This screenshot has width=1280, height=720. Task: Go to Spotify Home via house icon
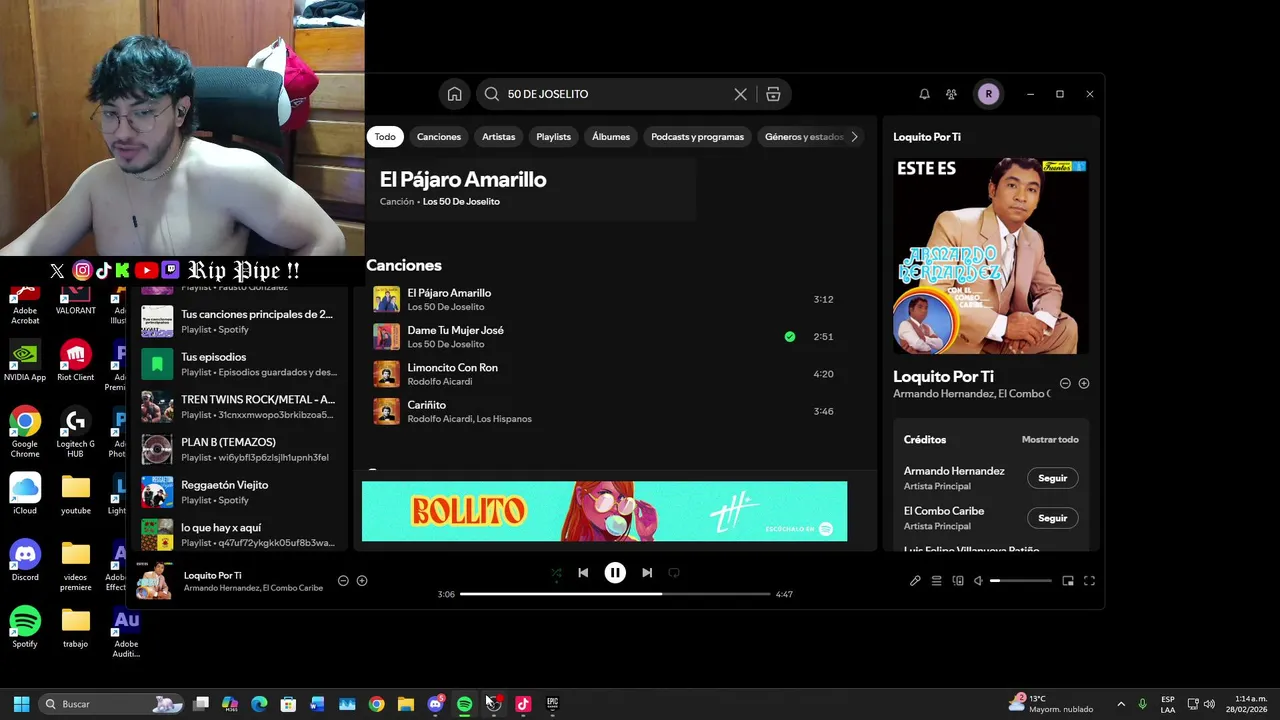pyautogui.click(x=454, y=94)
